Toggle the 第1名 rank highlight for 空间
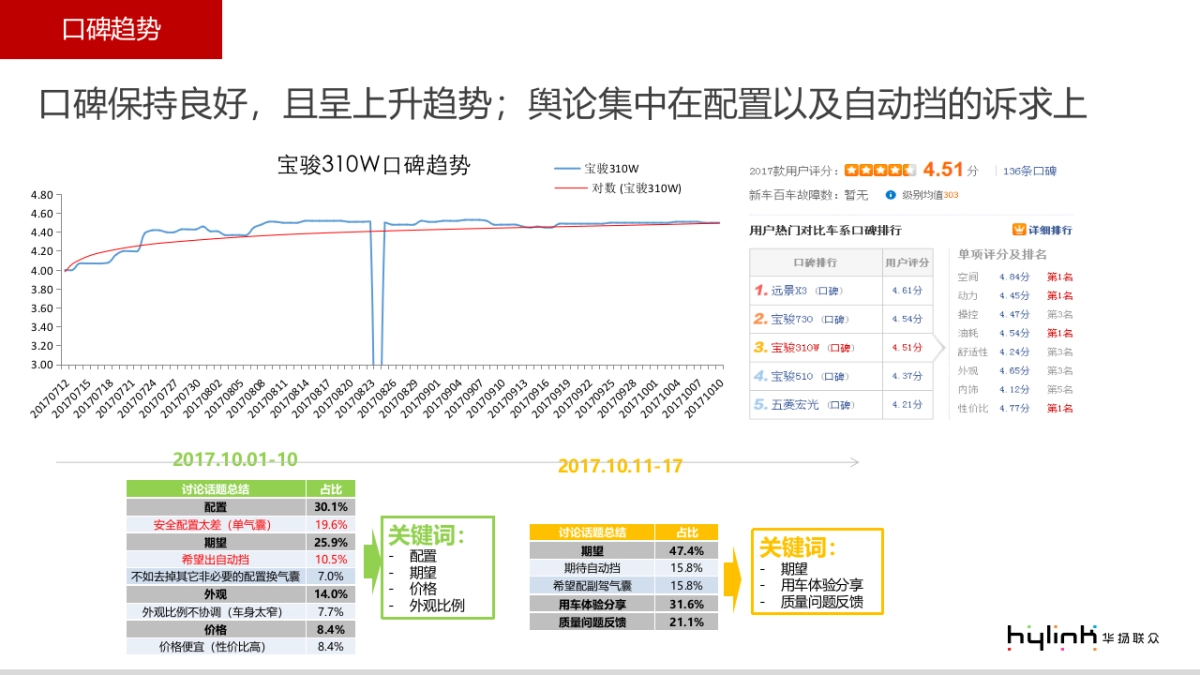Screen dimensions: 1200x675 point(1061,277)
